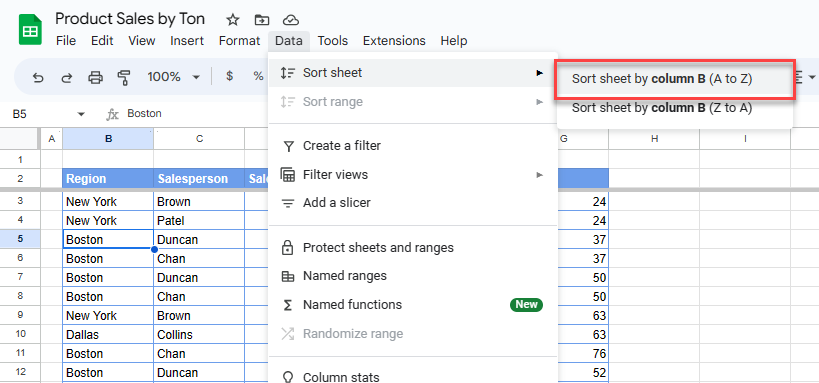Format as currency with the dollar icon

click(229, 76)
